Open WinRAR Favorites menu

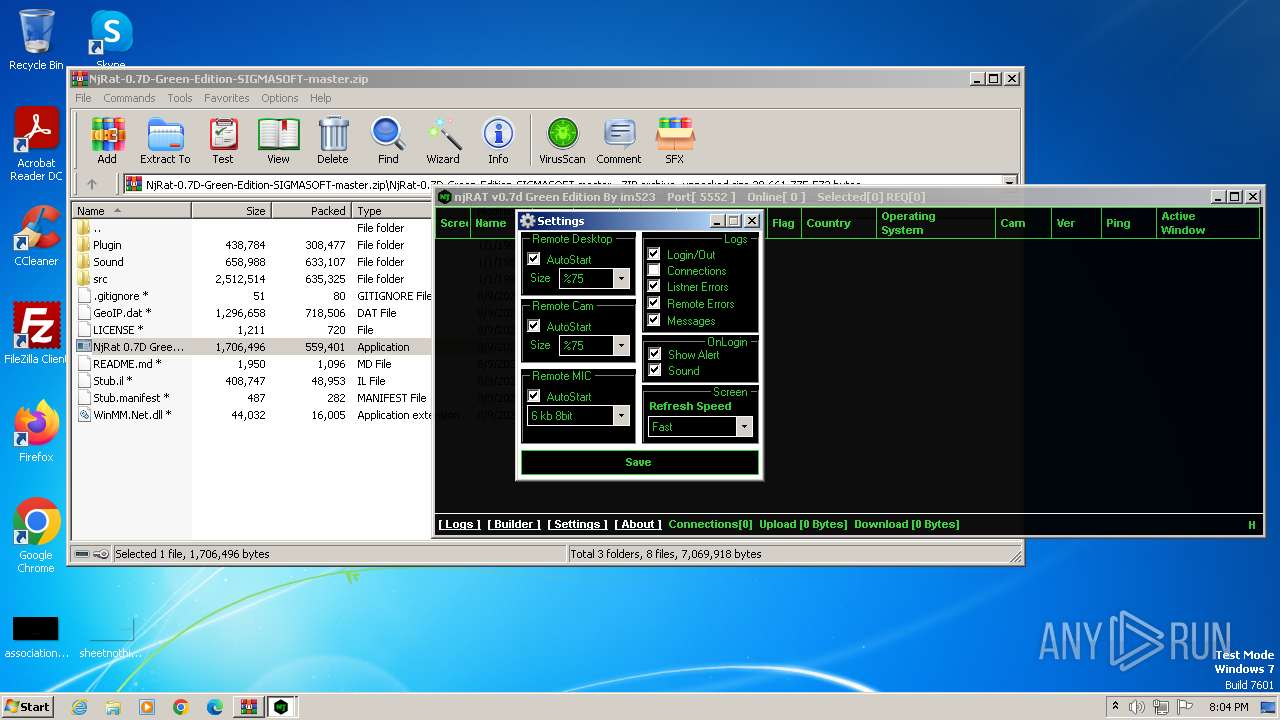pyautogui.click(x=227, y=98)
